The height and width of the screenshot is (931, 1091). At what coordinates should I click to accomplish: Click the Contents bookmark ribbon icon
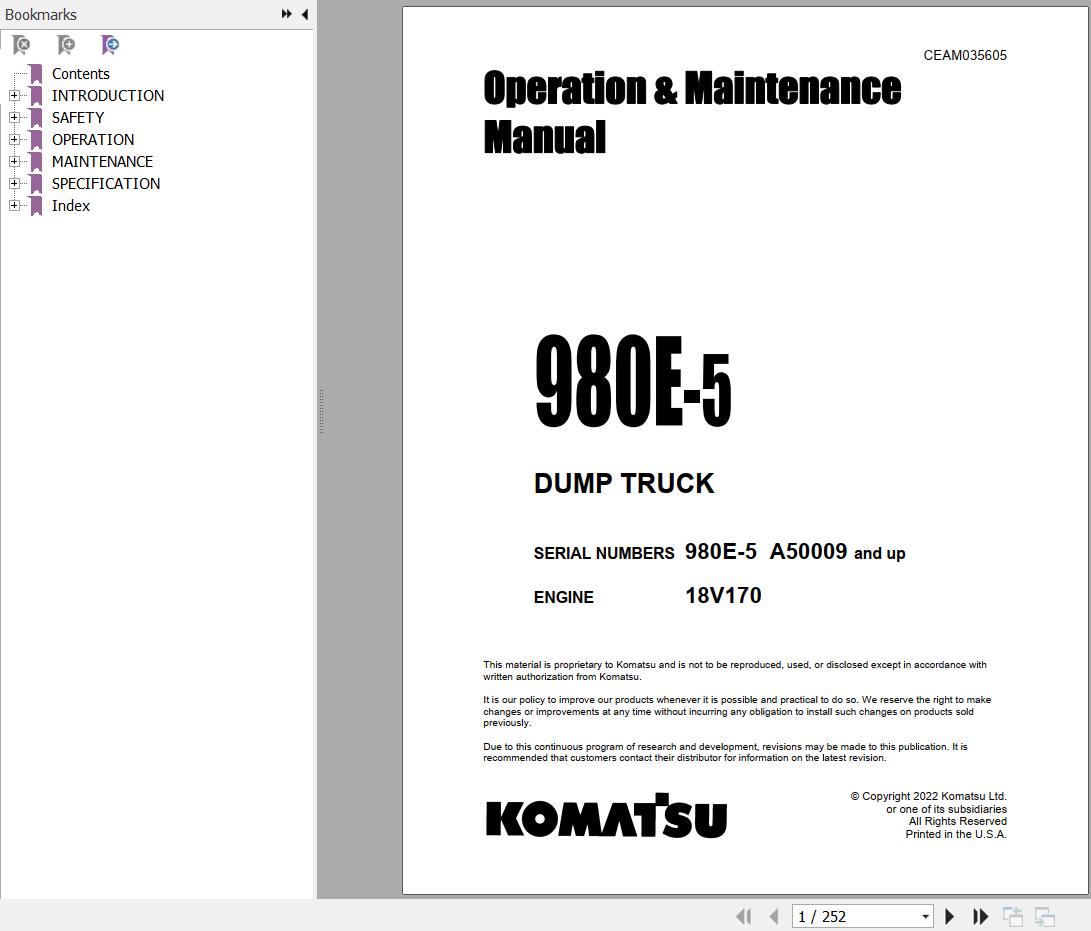point(36,74)
